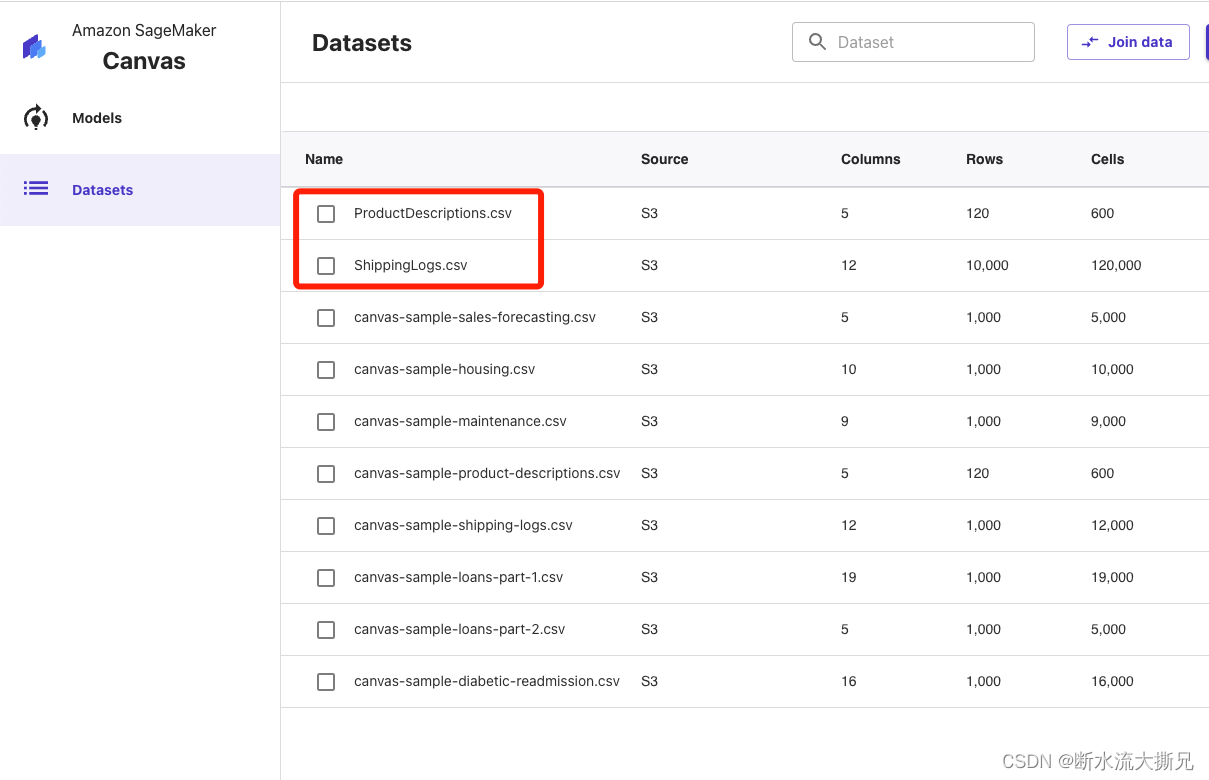The image size is (1209, 780).
Task: Check canvas-sample-diabetic-readmission.csv checkbox
Action: click(x=326, y=682)
